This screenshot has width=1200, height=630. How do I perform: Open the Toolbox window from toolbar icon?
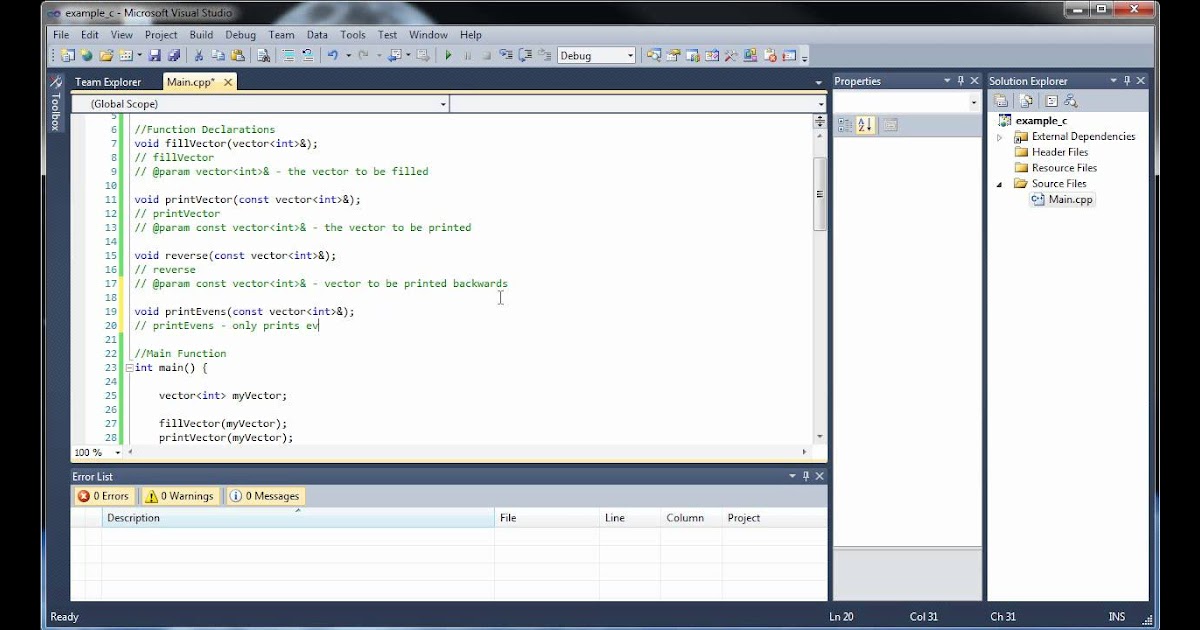(x=730, y=56)
